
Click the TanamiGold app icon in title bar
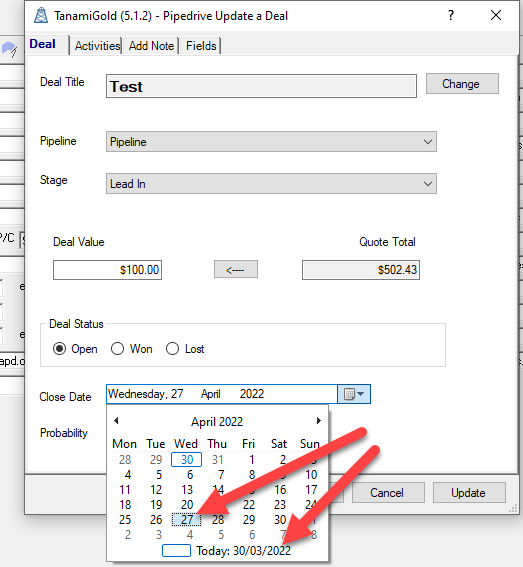pyautogui.click(x=41, y=16)
